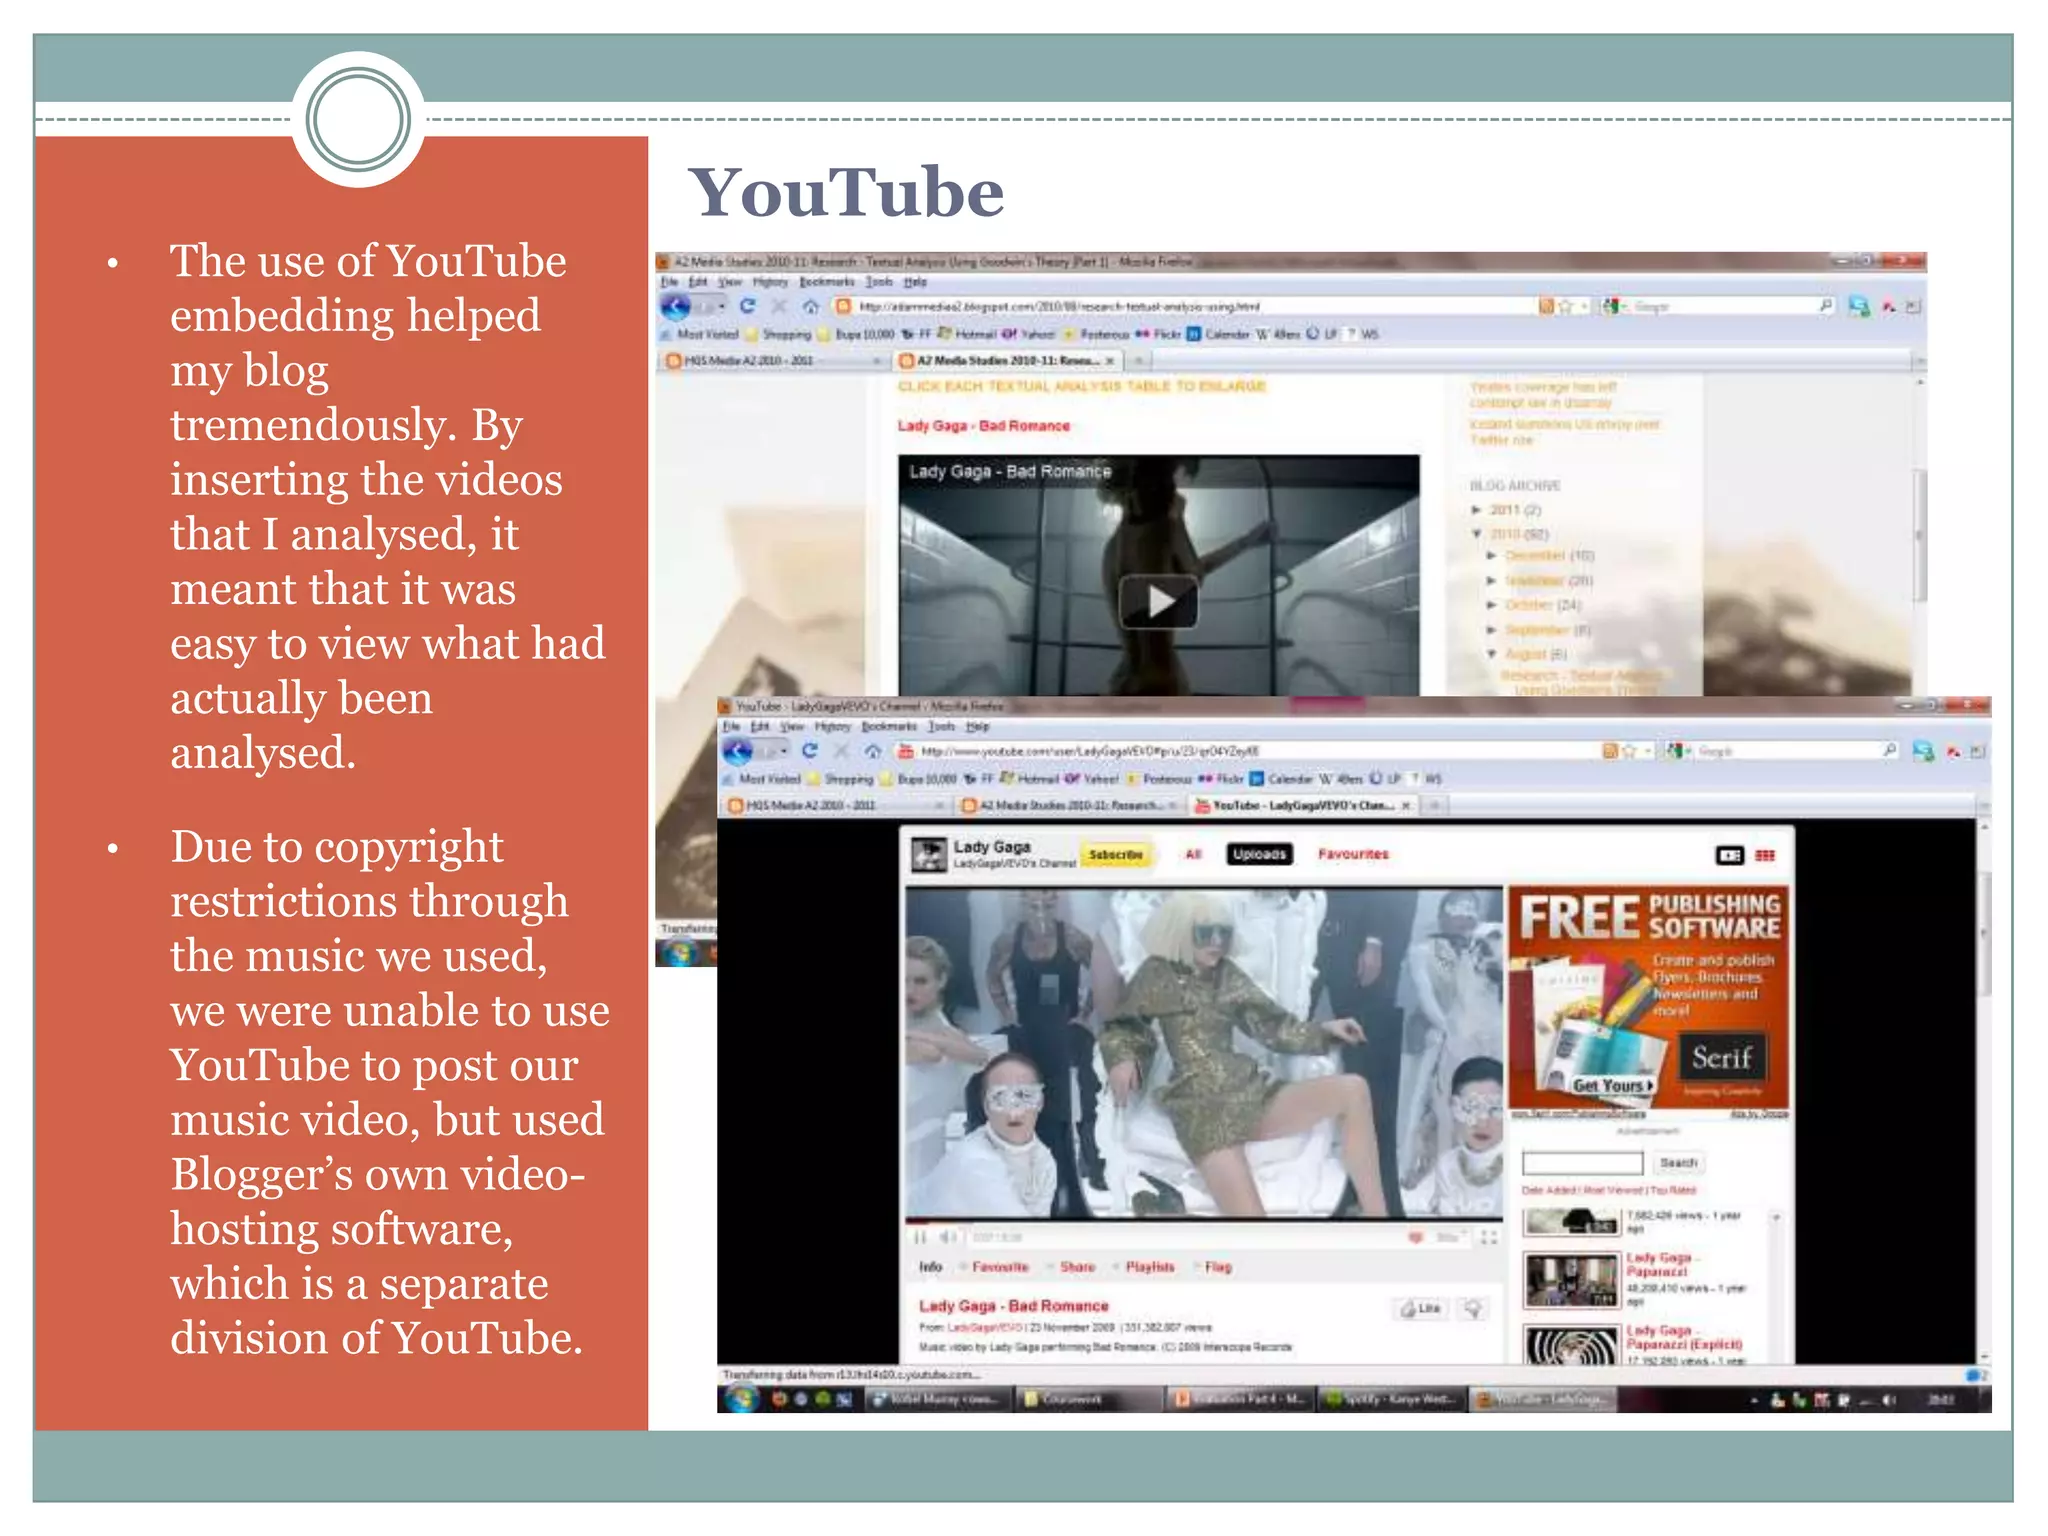Switch to player view icon on Lady Gaga channel
Image resolution: width=2048 pixels, height=1536 pixels.
[1730, 855]
